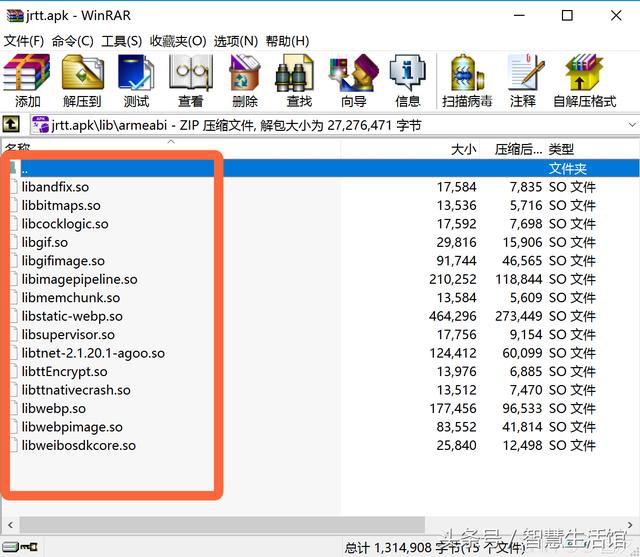
Task: Select file libbitmaps.so
Action: [61, 205]
